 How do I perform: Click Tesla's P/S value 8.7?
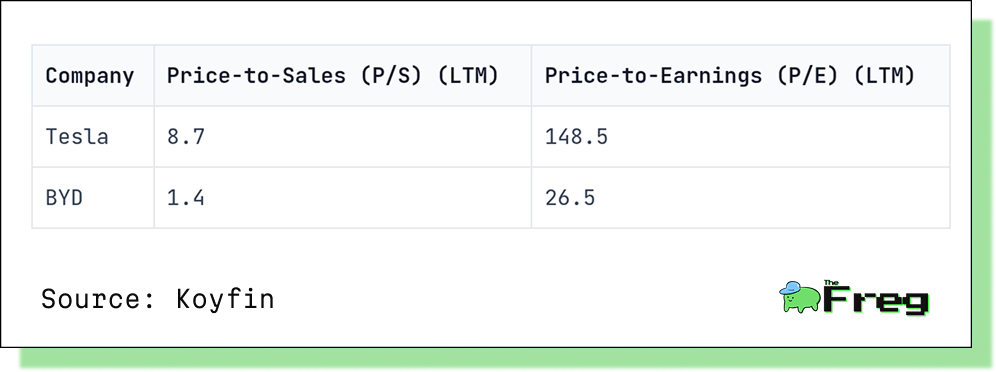click(185, 136)
